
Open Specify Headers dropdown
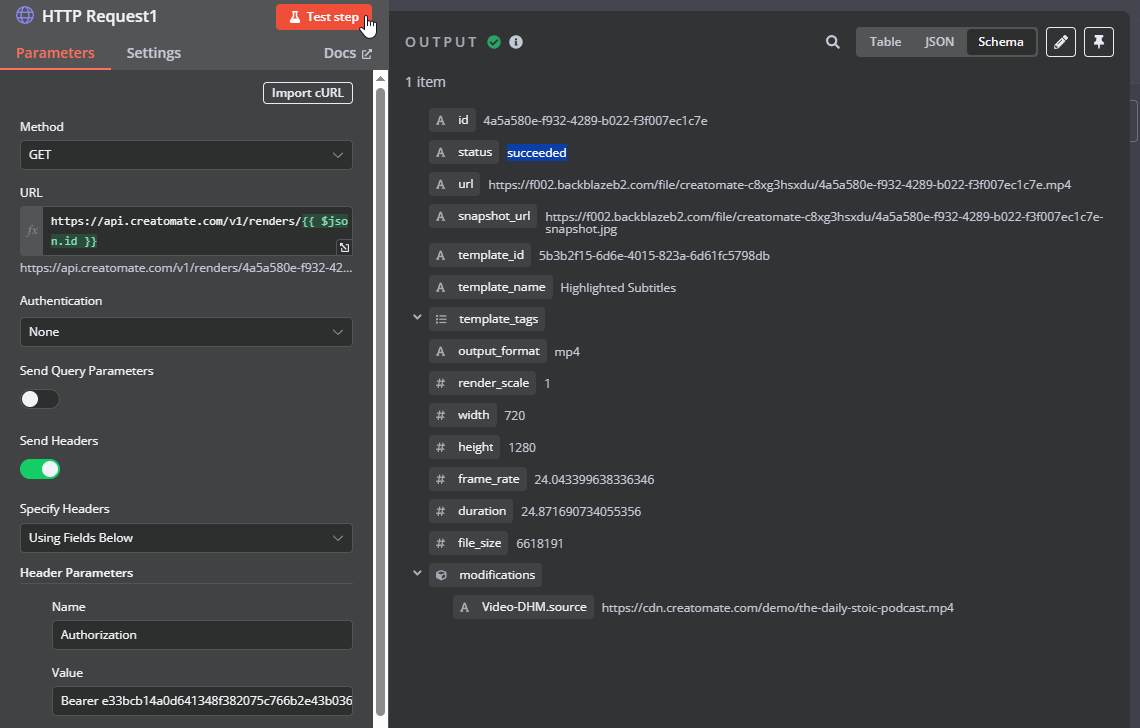pyautogui.click(x=186, y=538)
